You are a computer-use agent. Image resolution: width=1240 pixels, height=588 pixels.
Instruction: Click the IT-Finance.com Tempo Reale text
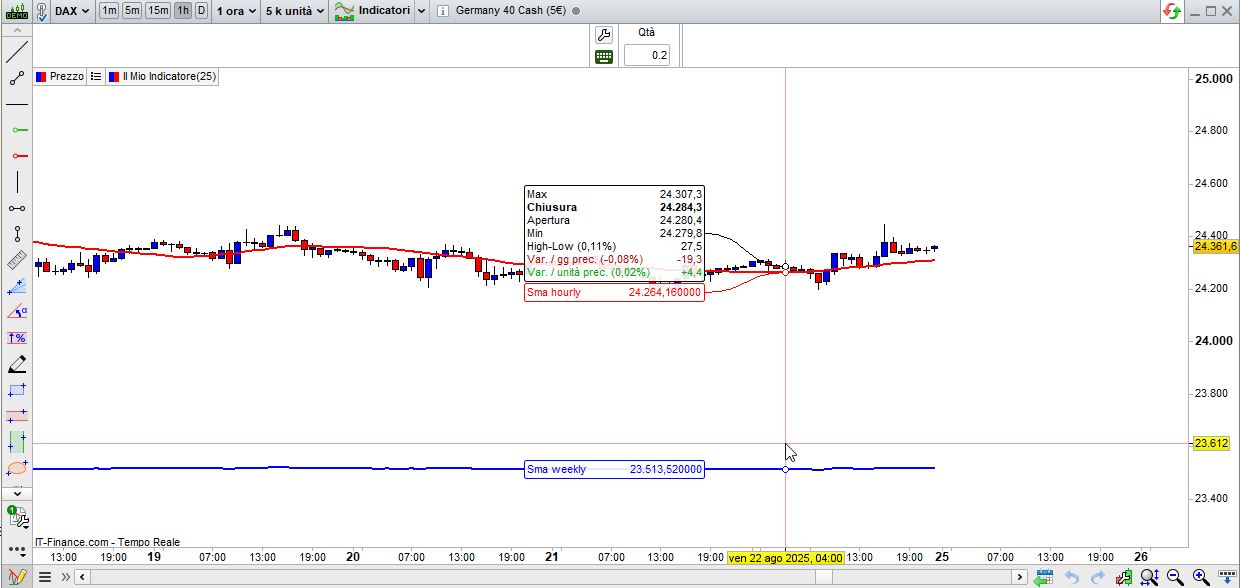(x=107, y=542)
